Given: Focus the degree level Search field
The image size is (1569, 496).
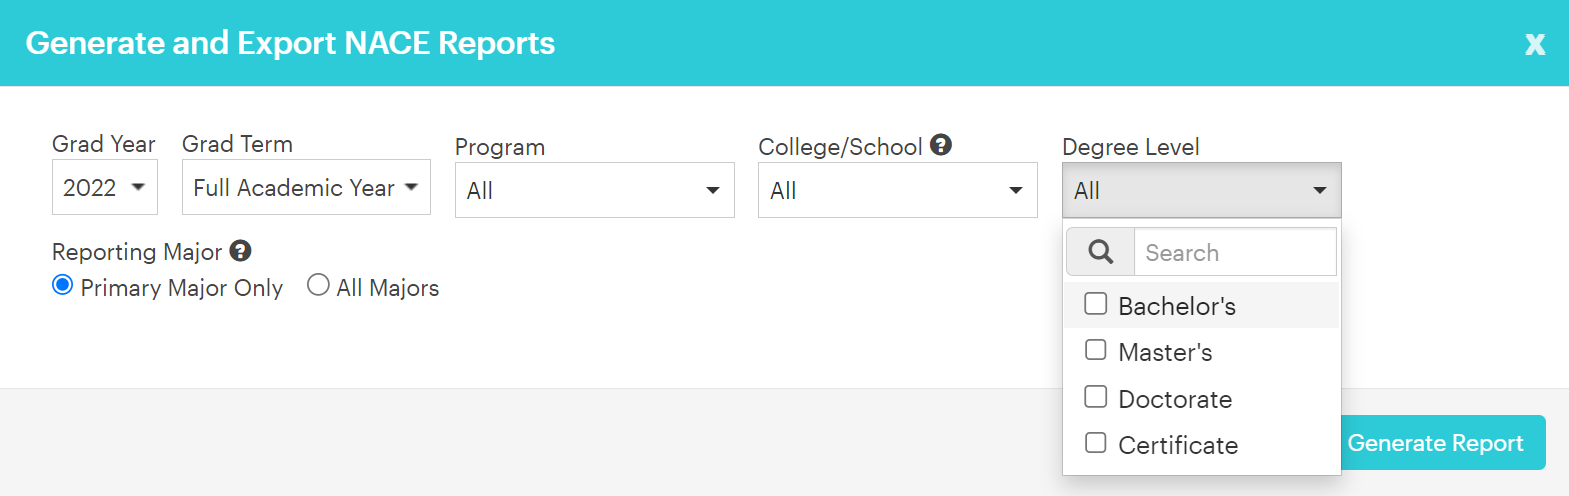Looking at the screenshot, I should tap(1235, 252).
